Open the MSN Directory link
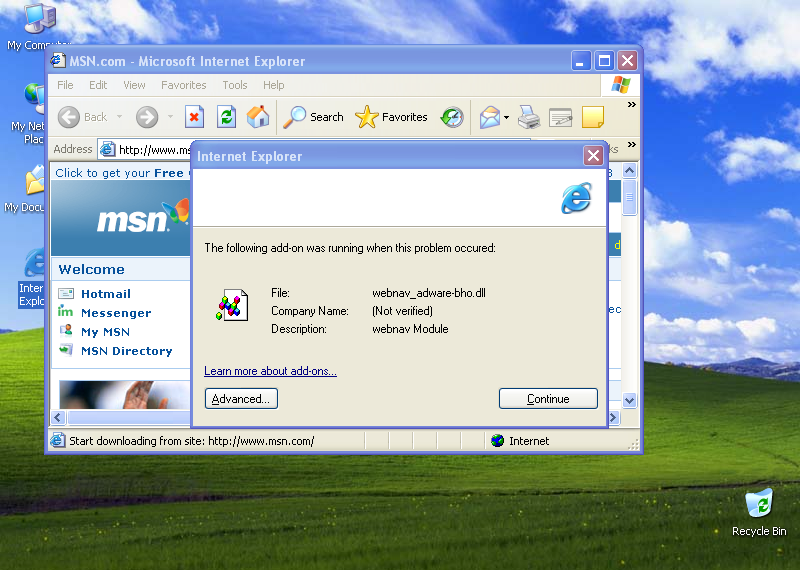 coord(127,351)
